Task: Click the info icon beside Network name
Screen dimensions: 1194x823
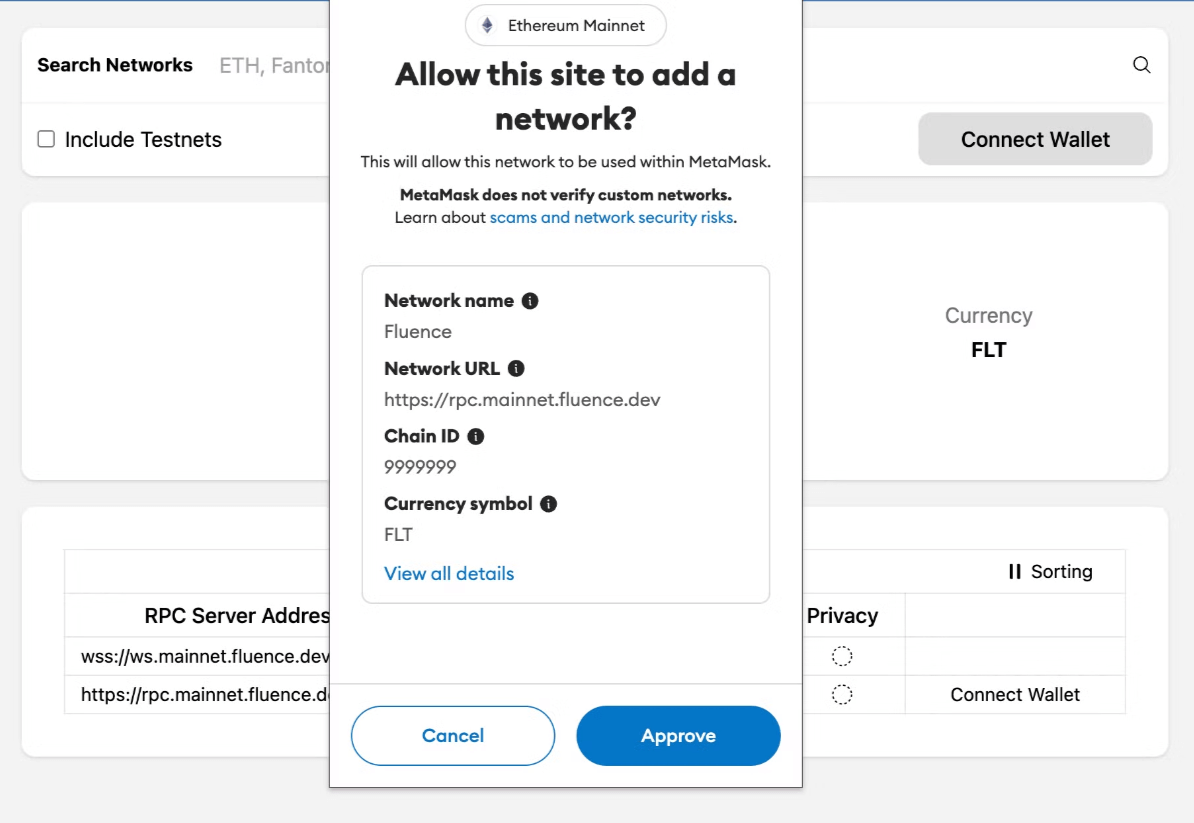Action: pyautogui.click(x=531, y=300)
